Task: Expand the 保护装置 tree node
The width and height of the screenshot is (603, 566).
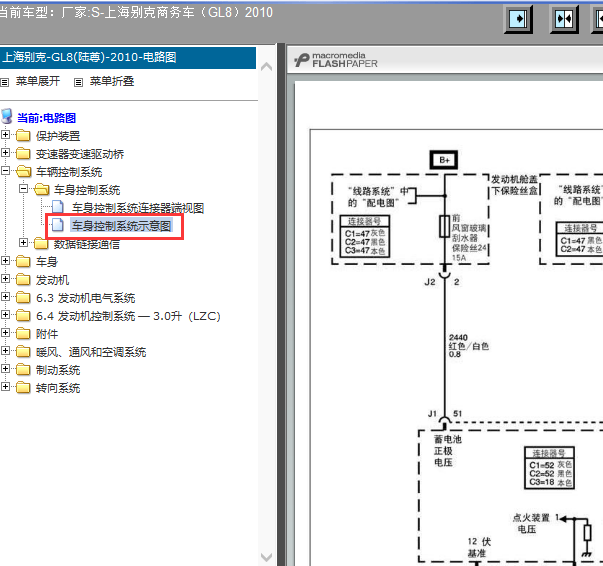Action: point(5,135)
